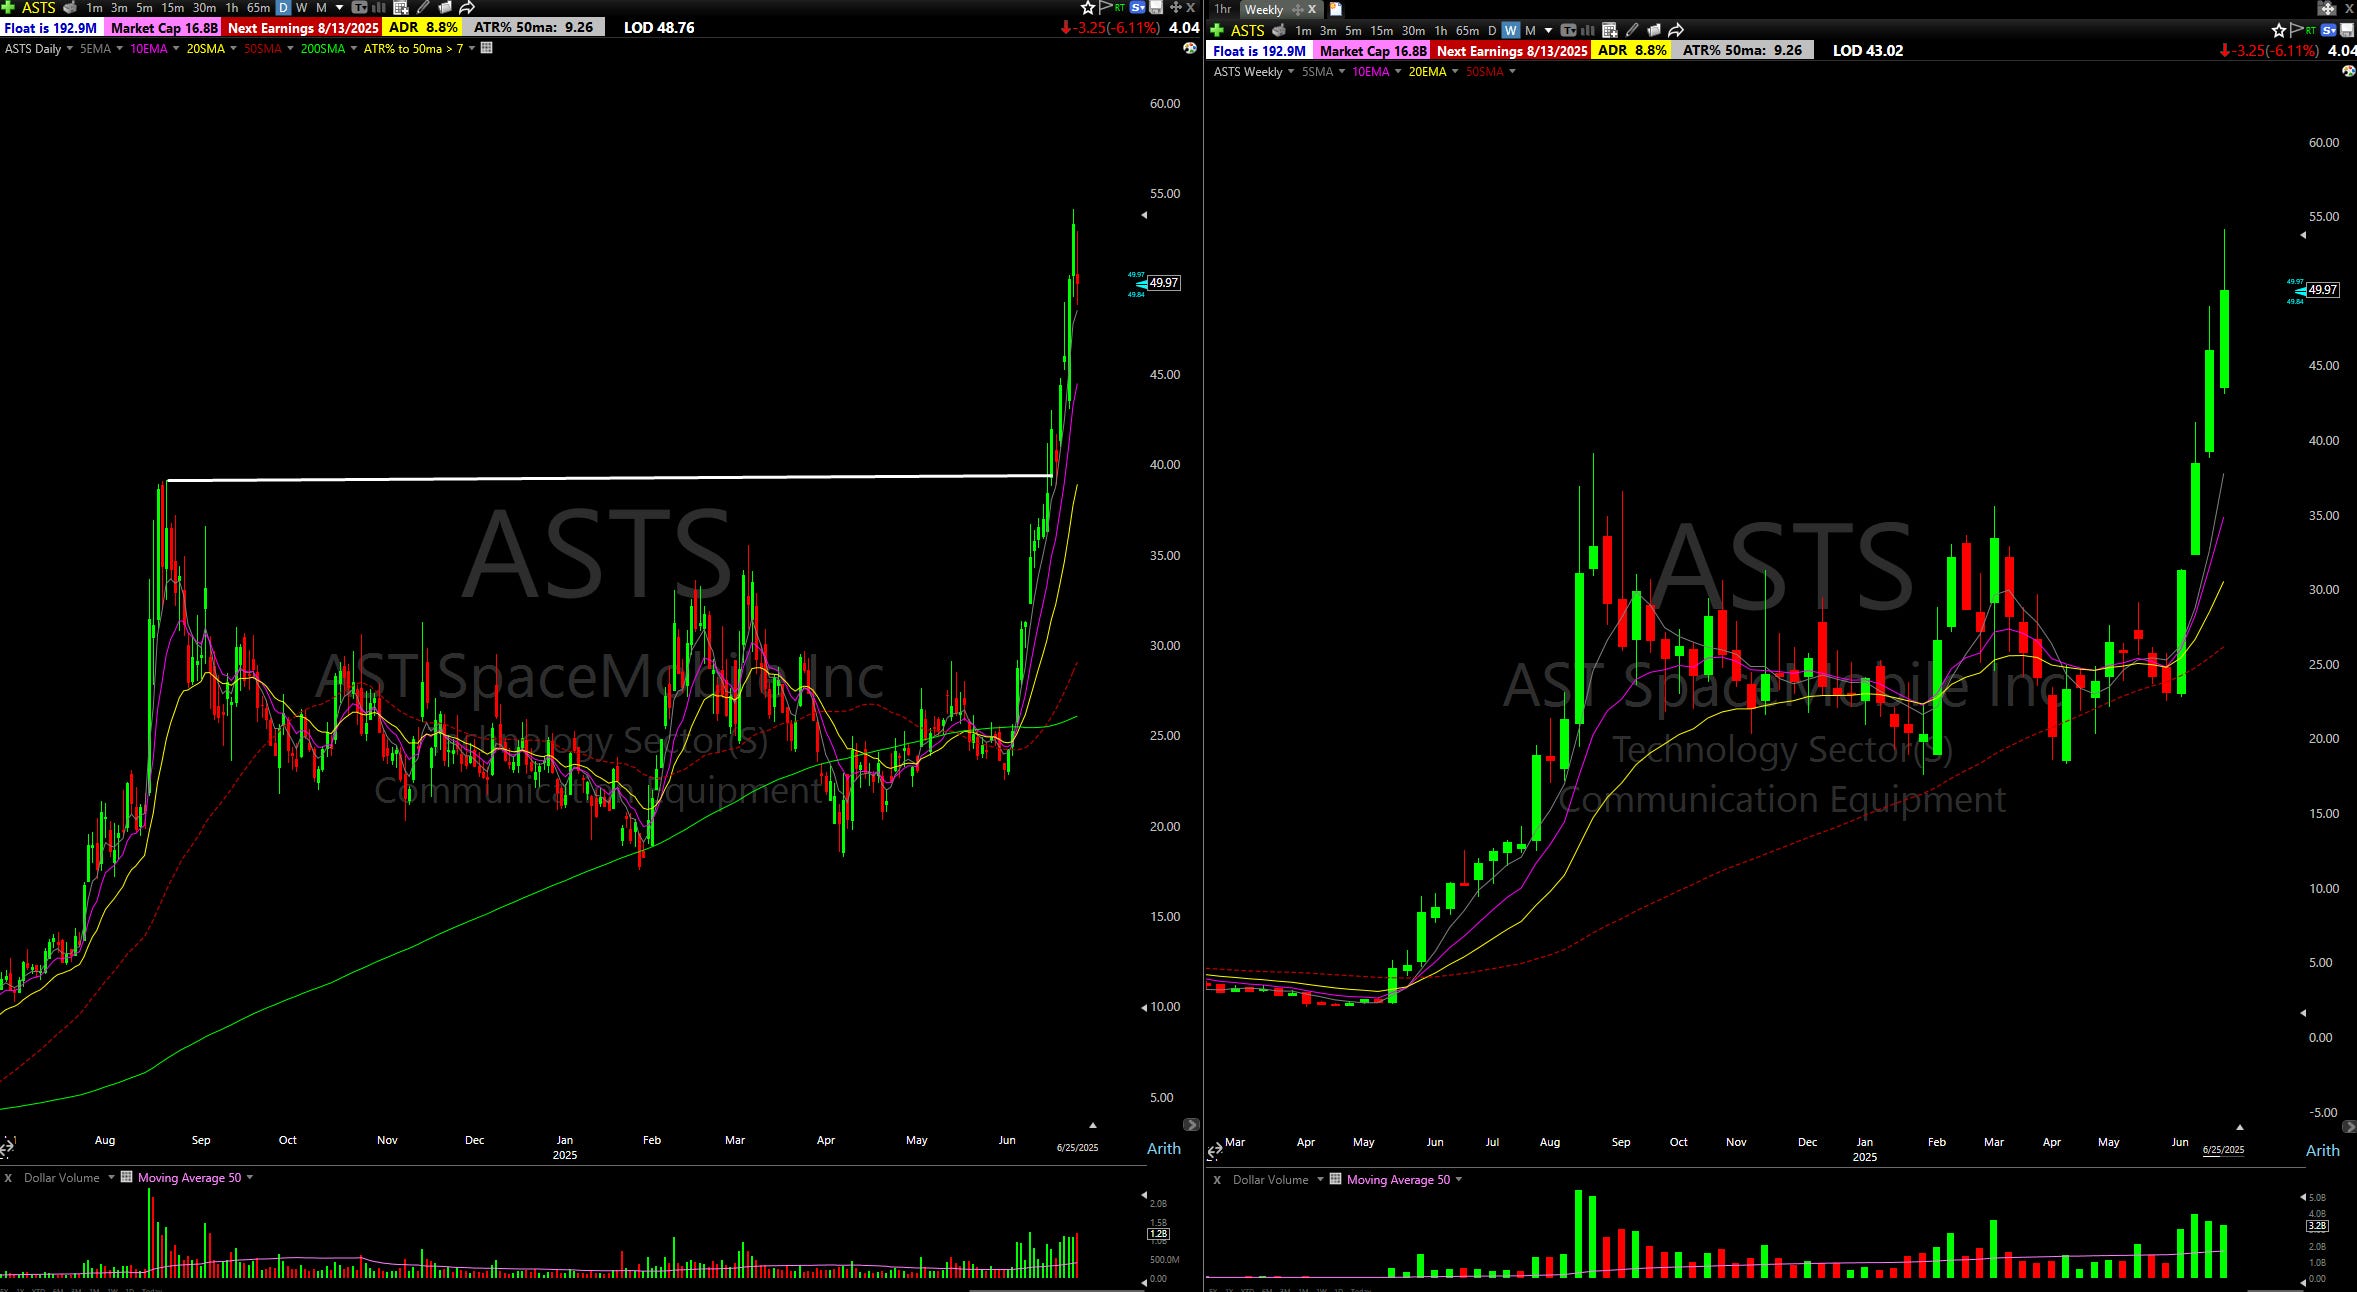Click the pencil drawing tool in left toolbar
This screenshot has width=2357, height=1292.
(423, 8)
